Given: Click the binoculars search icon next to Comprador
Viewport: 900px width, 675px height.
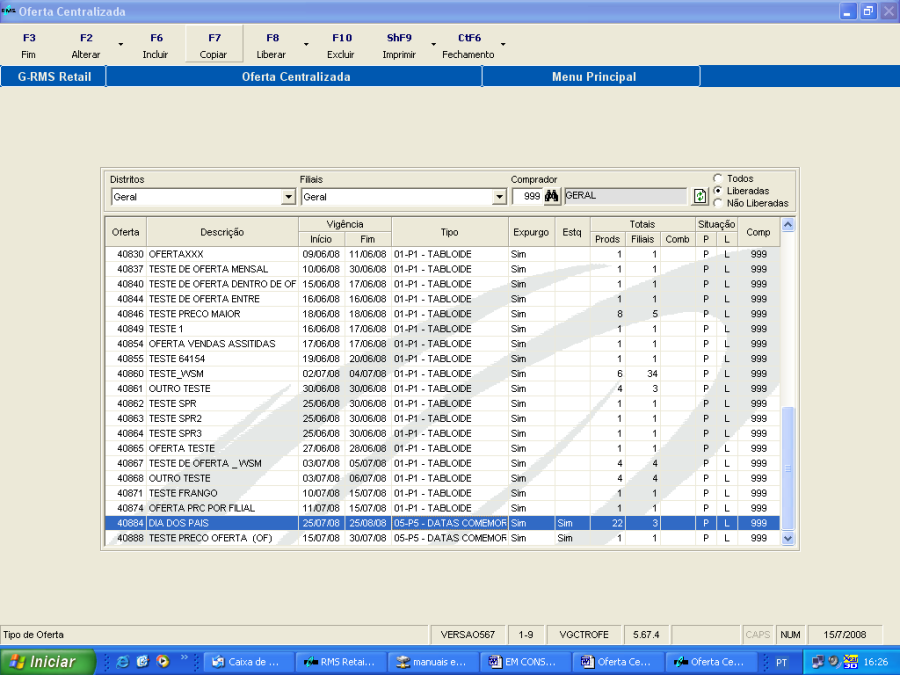Looking at the screenshot, I should point(551,196).
